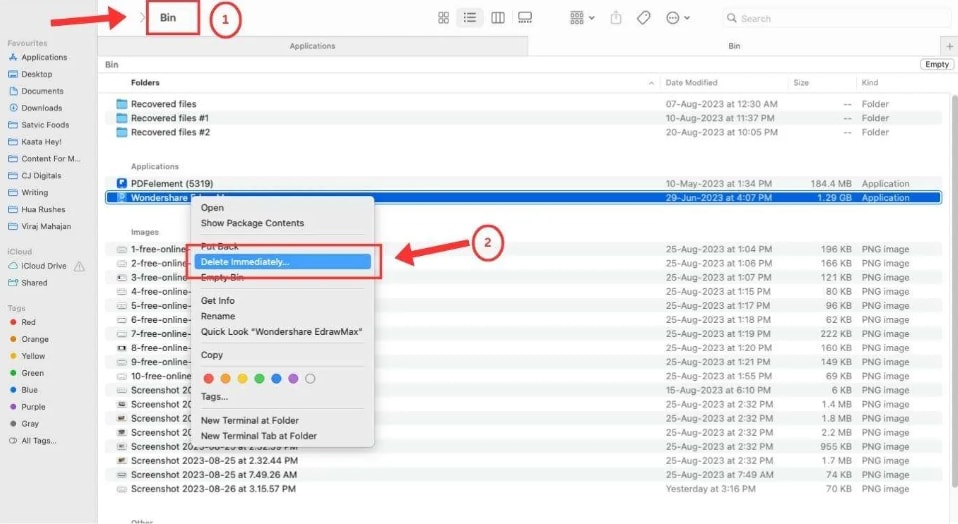
Task: Pick the red tag color circle
Action: [208, 379]
